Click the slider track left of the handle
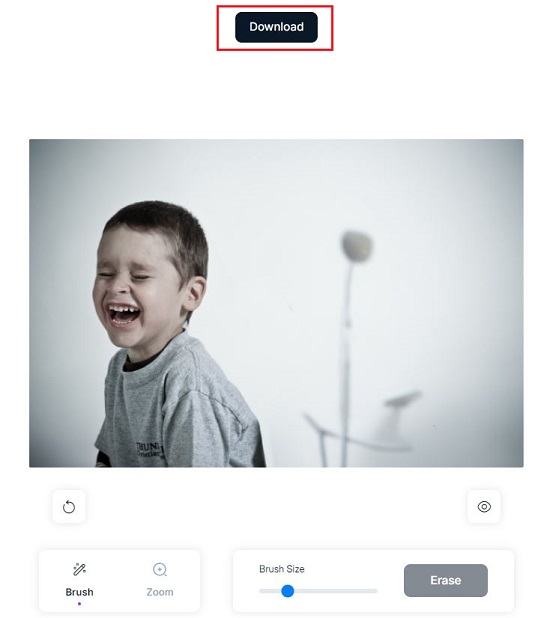550x618 pixels. 270,591
